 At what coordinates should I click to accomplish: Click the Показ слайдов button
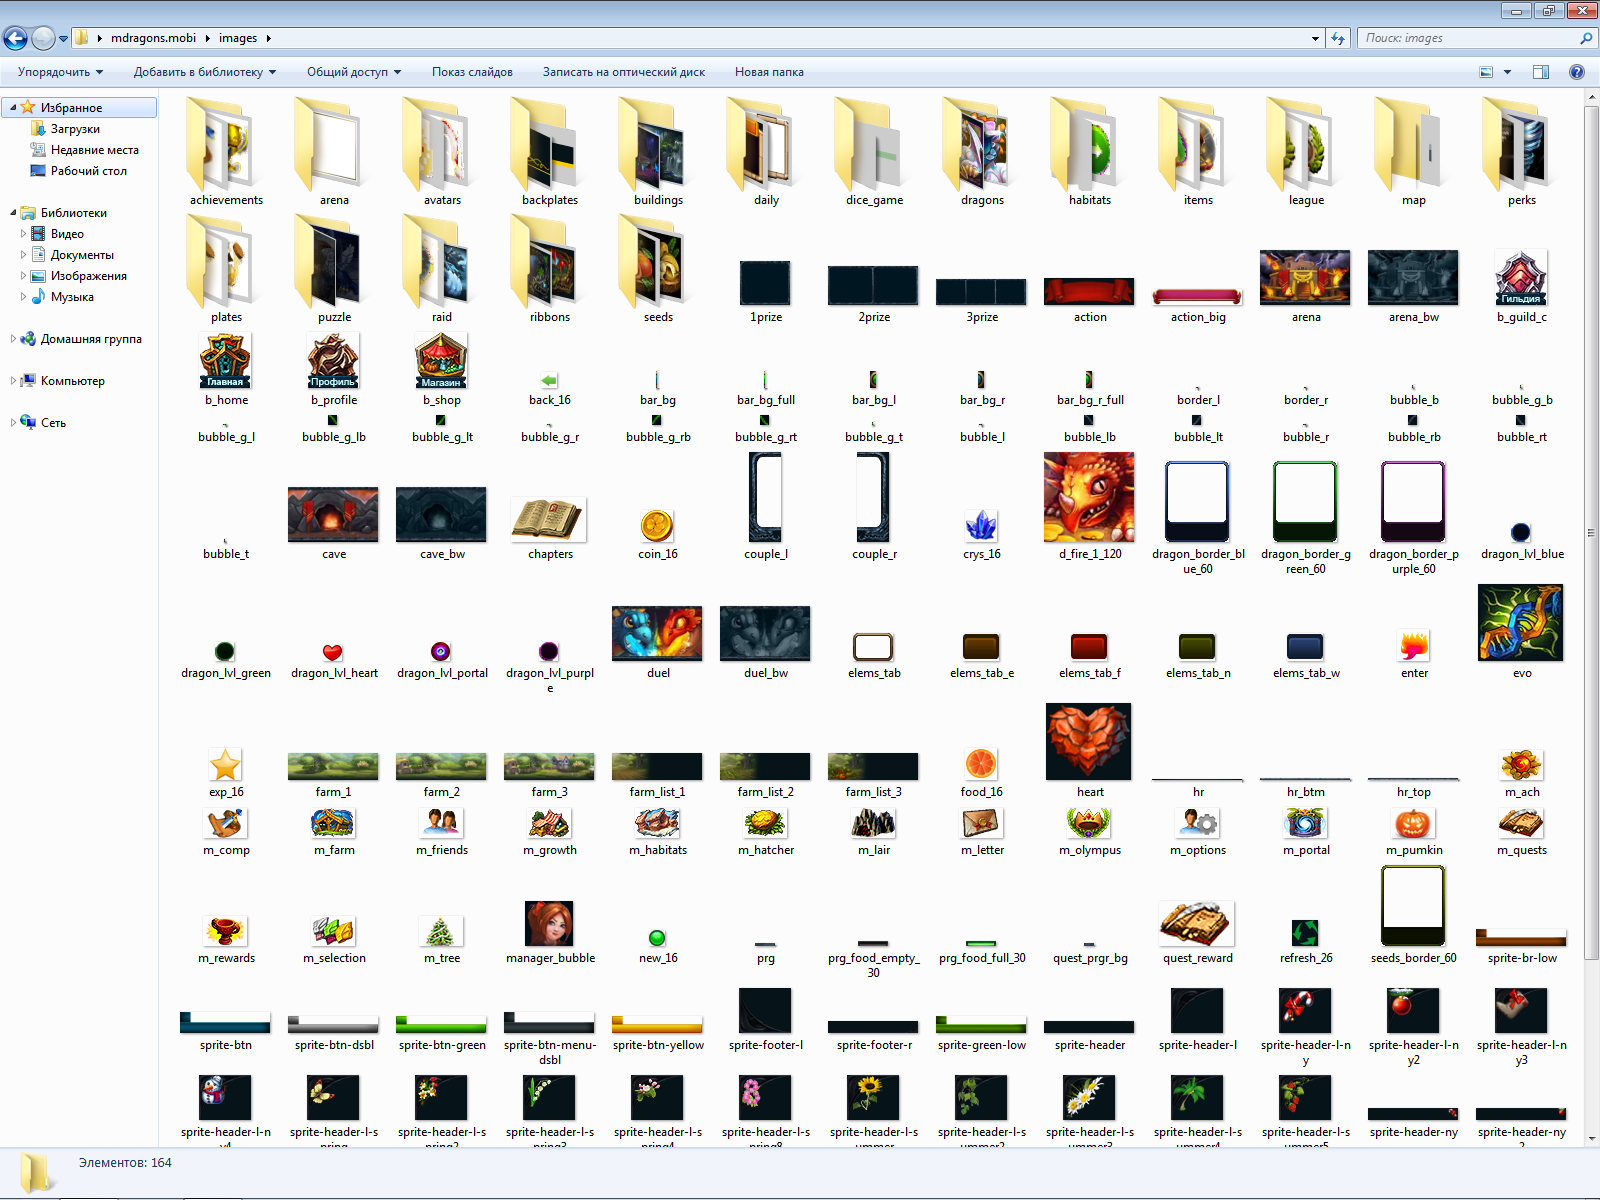472,72
